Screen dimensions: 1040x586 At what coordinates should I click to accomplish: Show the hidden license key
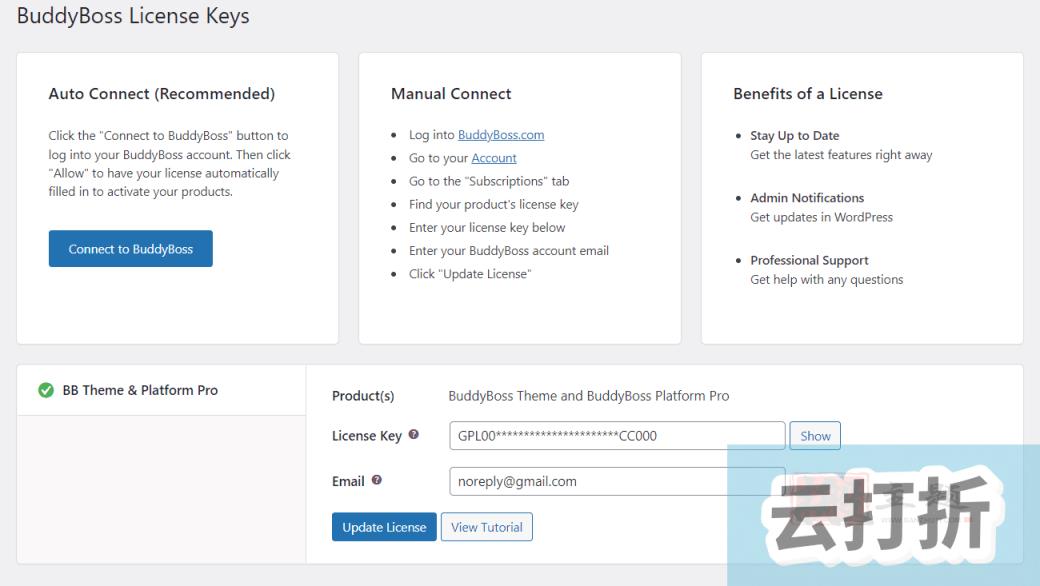coord(814,436)
